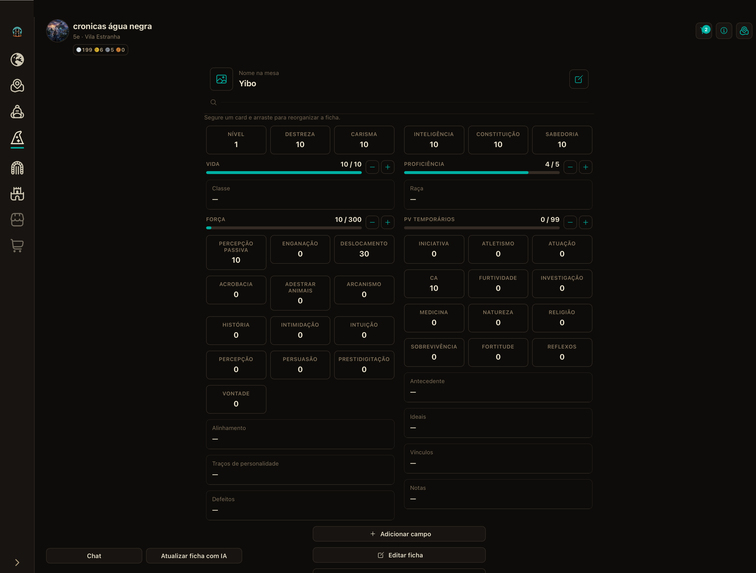
Task: Expand the sidebar with the bottom chevron
Action: pyautogui.click(x=17, y=562)
